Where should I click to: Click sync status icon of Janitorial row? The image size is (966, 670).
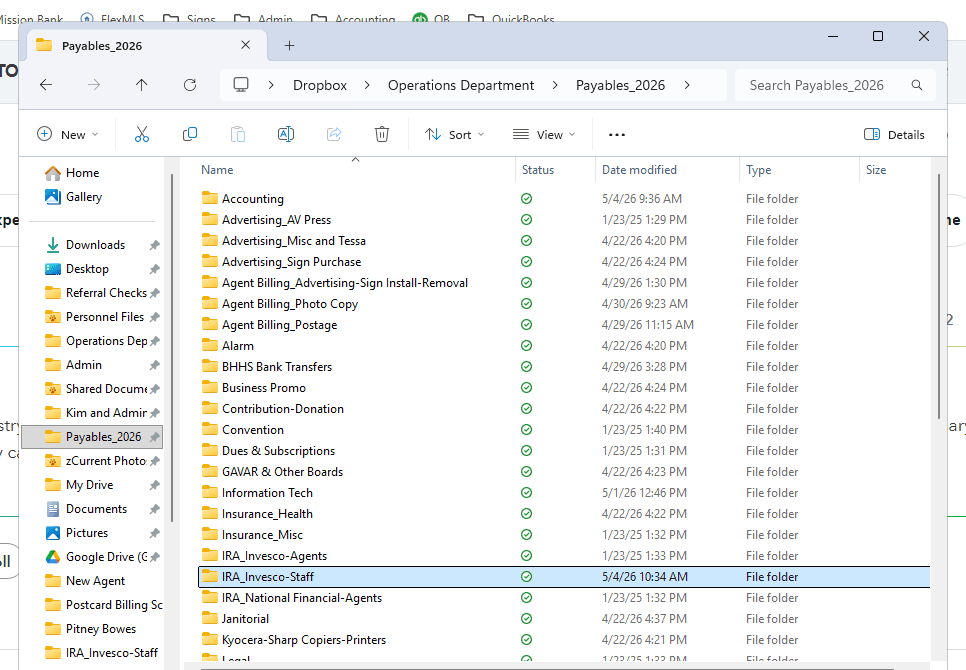(x=526, y=618)
